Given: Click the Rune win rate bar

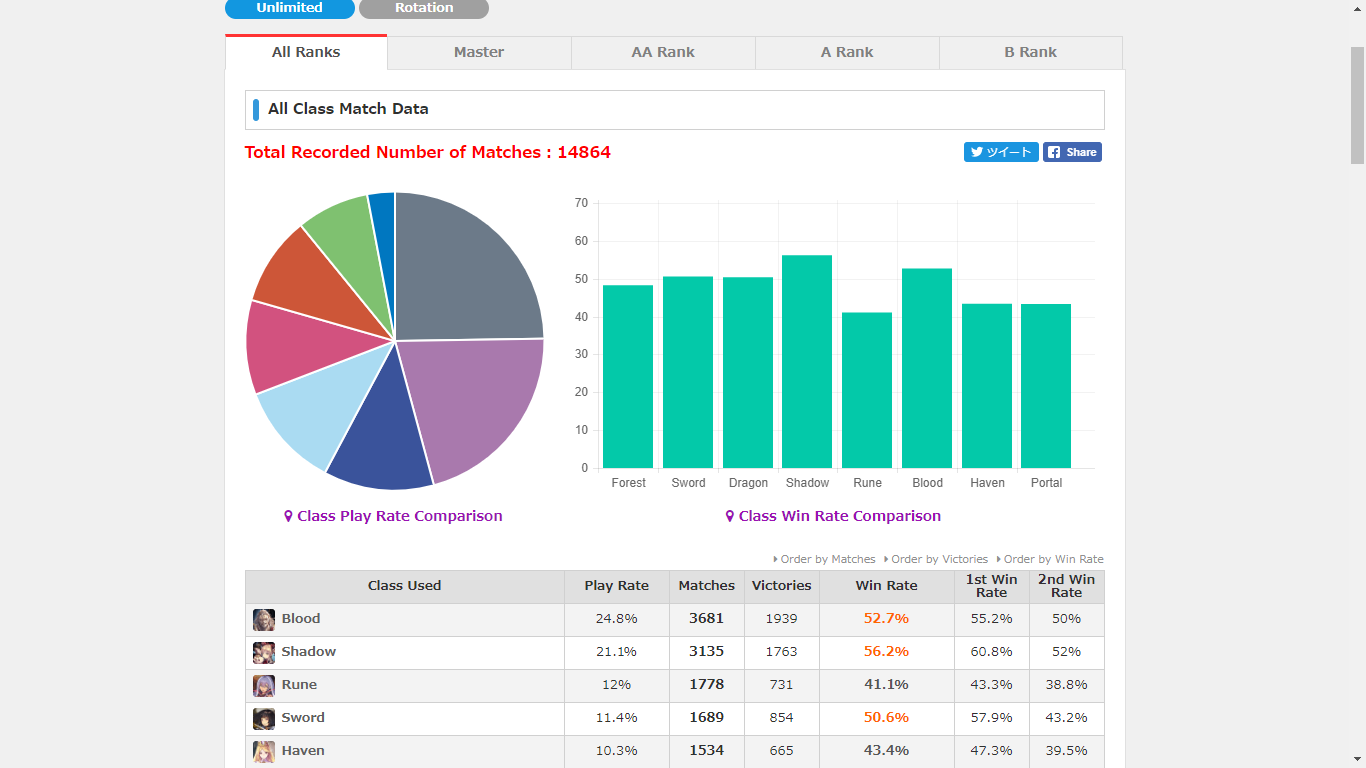Looking at the screenshot, I should (867, 390).
